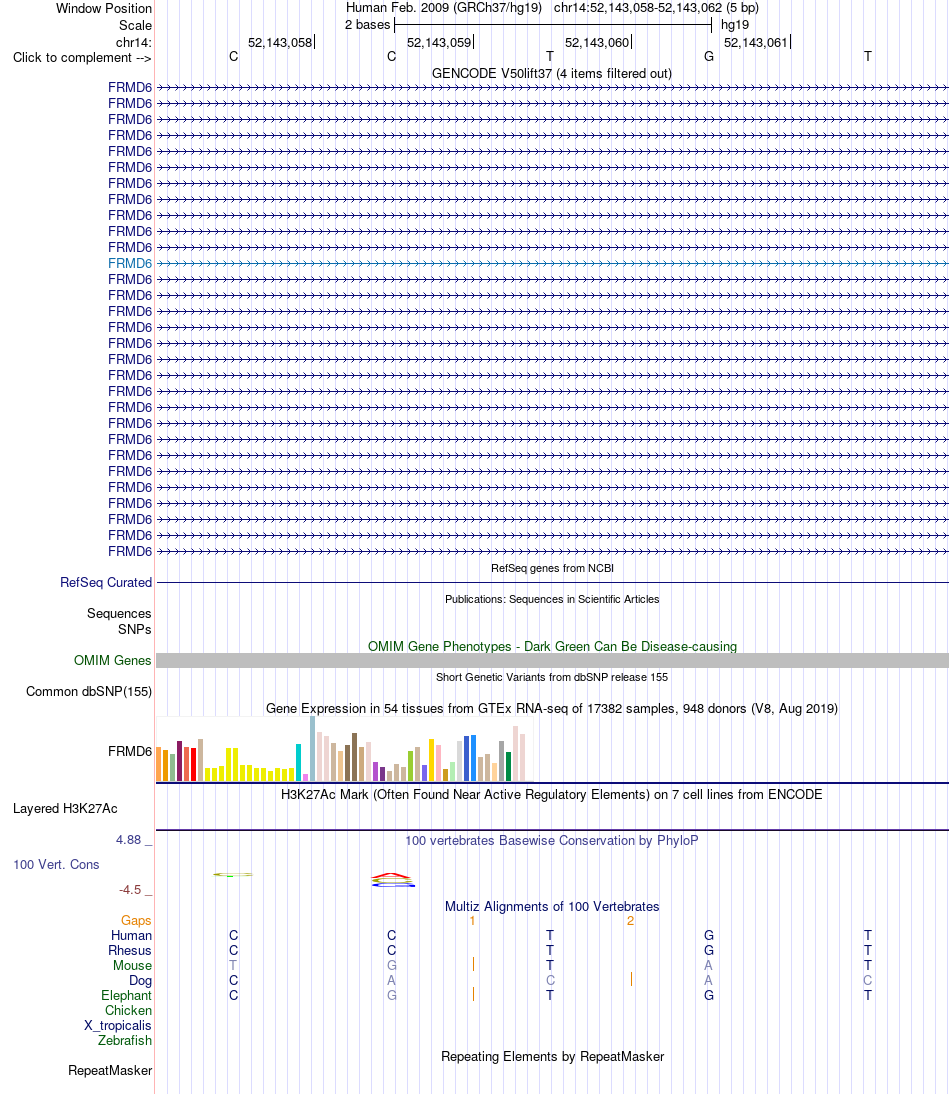The height and width of the screenshot is (1094, 950).
Task: Click position label 52,143,060
Action: 598,43
